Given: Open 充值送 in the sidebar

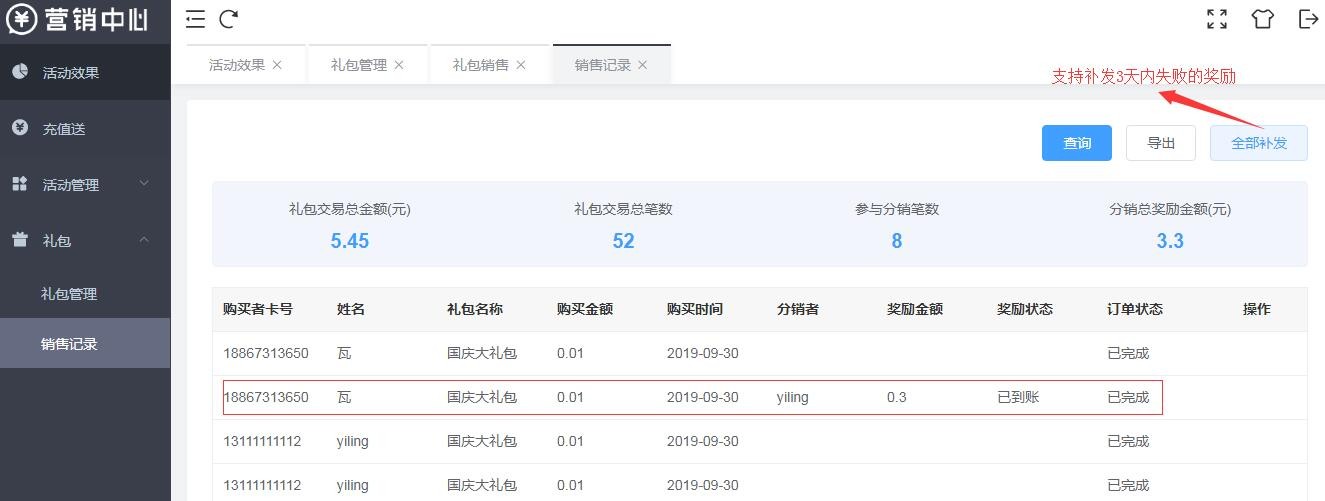Looking at the screenshot, I should click(63, 129).
